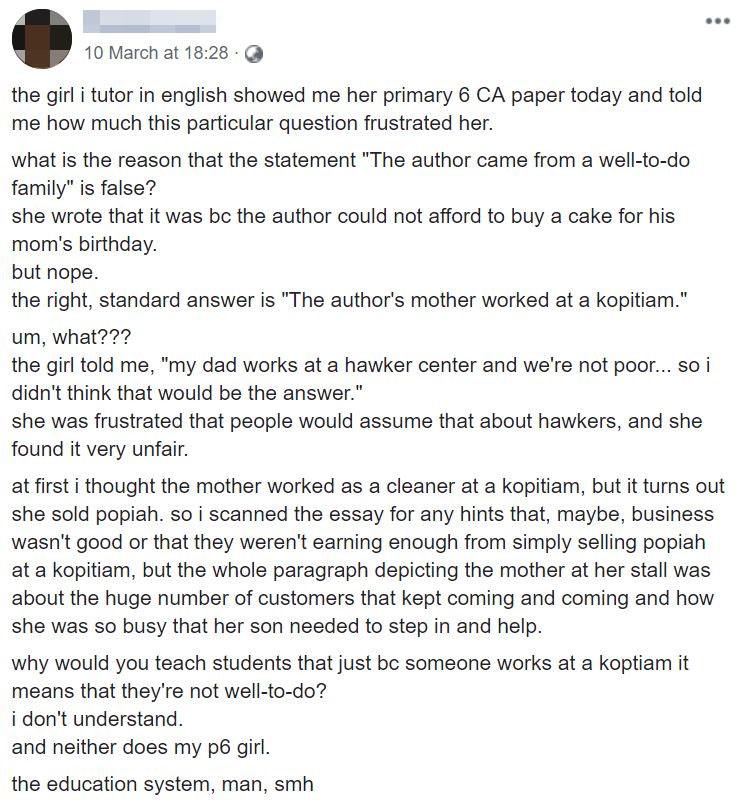Click the blurred poster name
The height and width of the screenshot is (801, 737).
(x=150, y=22)
